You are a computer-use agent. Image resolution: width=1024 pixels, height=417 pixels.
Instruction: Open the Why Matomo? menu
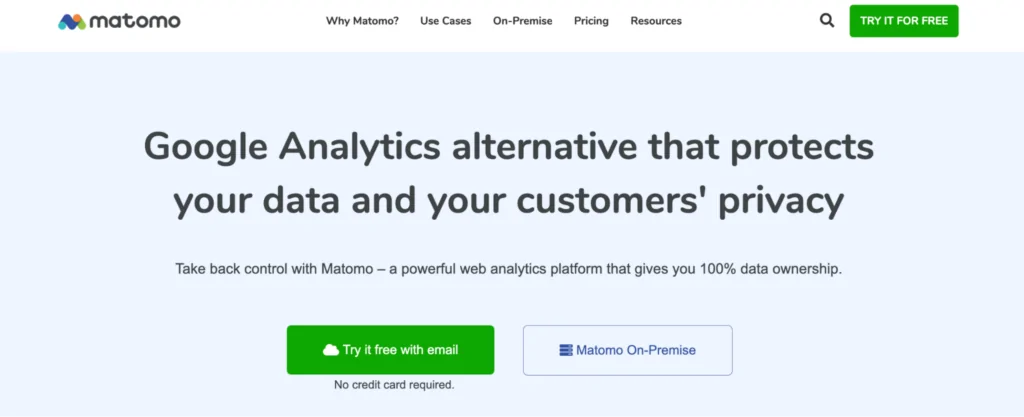click(x=360, y=21)
